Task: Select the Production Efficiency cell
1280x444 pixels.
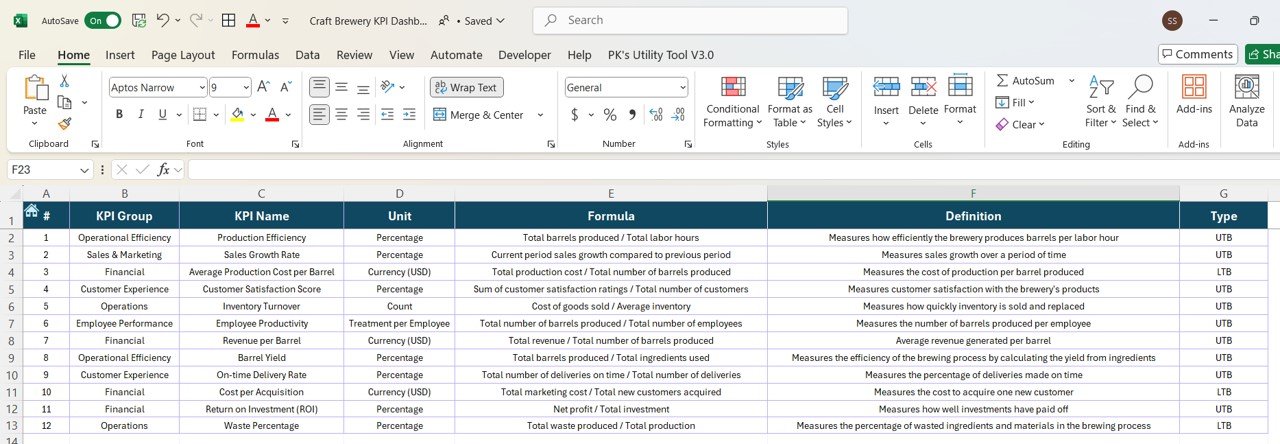Action: pyautogui.click(x=261, y=238)
